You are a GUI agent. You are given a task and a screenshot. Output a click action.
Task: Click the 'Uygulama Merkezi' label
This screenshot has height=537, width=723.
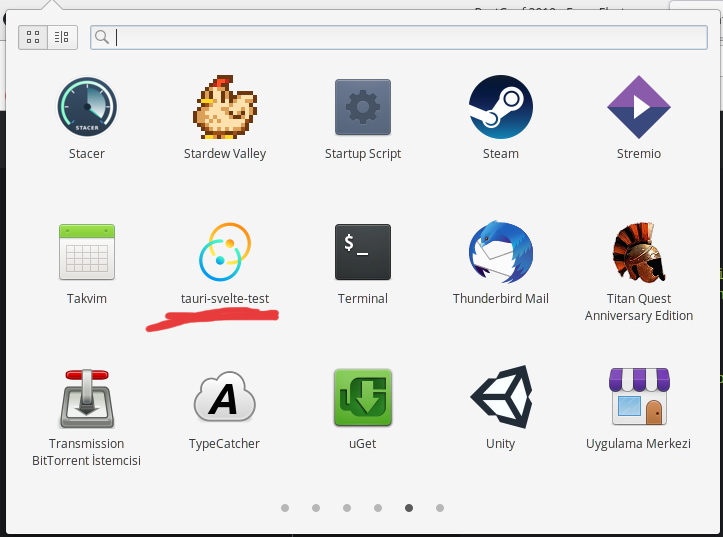[639, 443]
